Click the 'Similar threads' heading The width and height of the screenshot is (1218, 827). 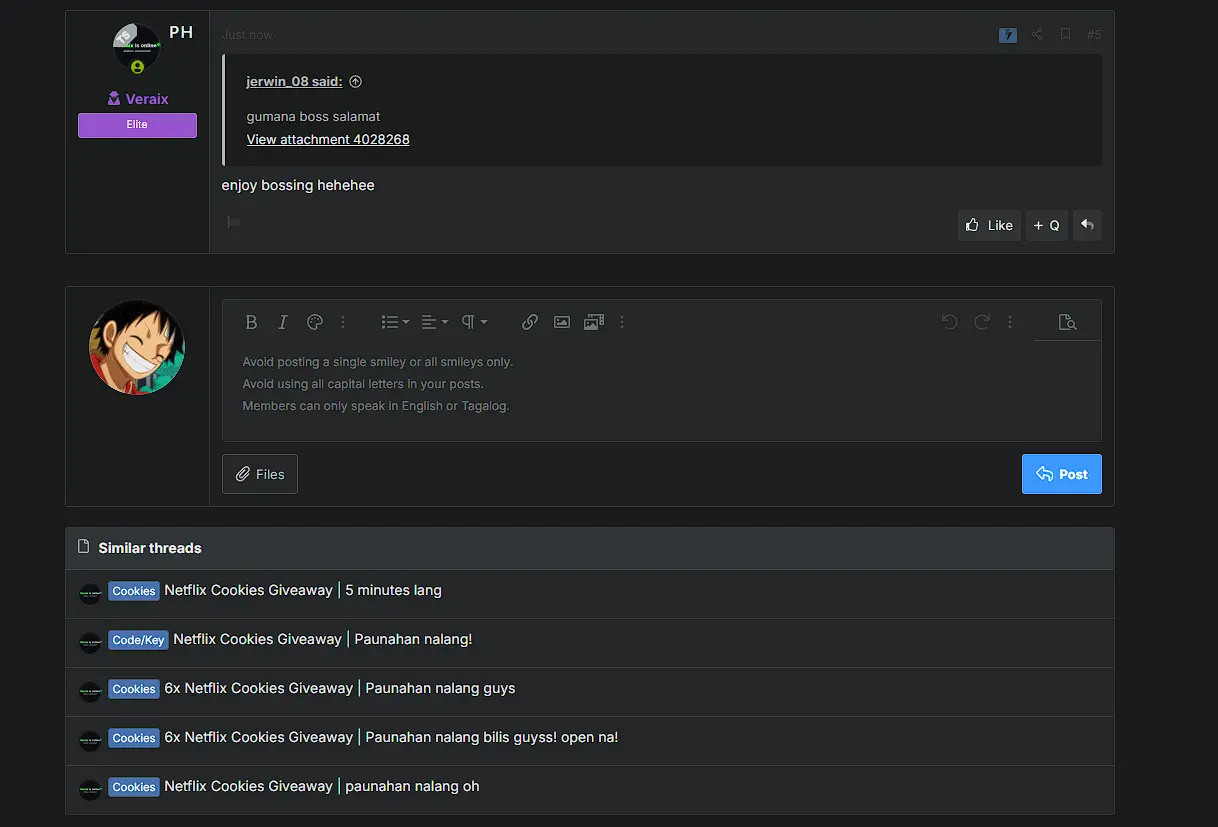point(150,548)
